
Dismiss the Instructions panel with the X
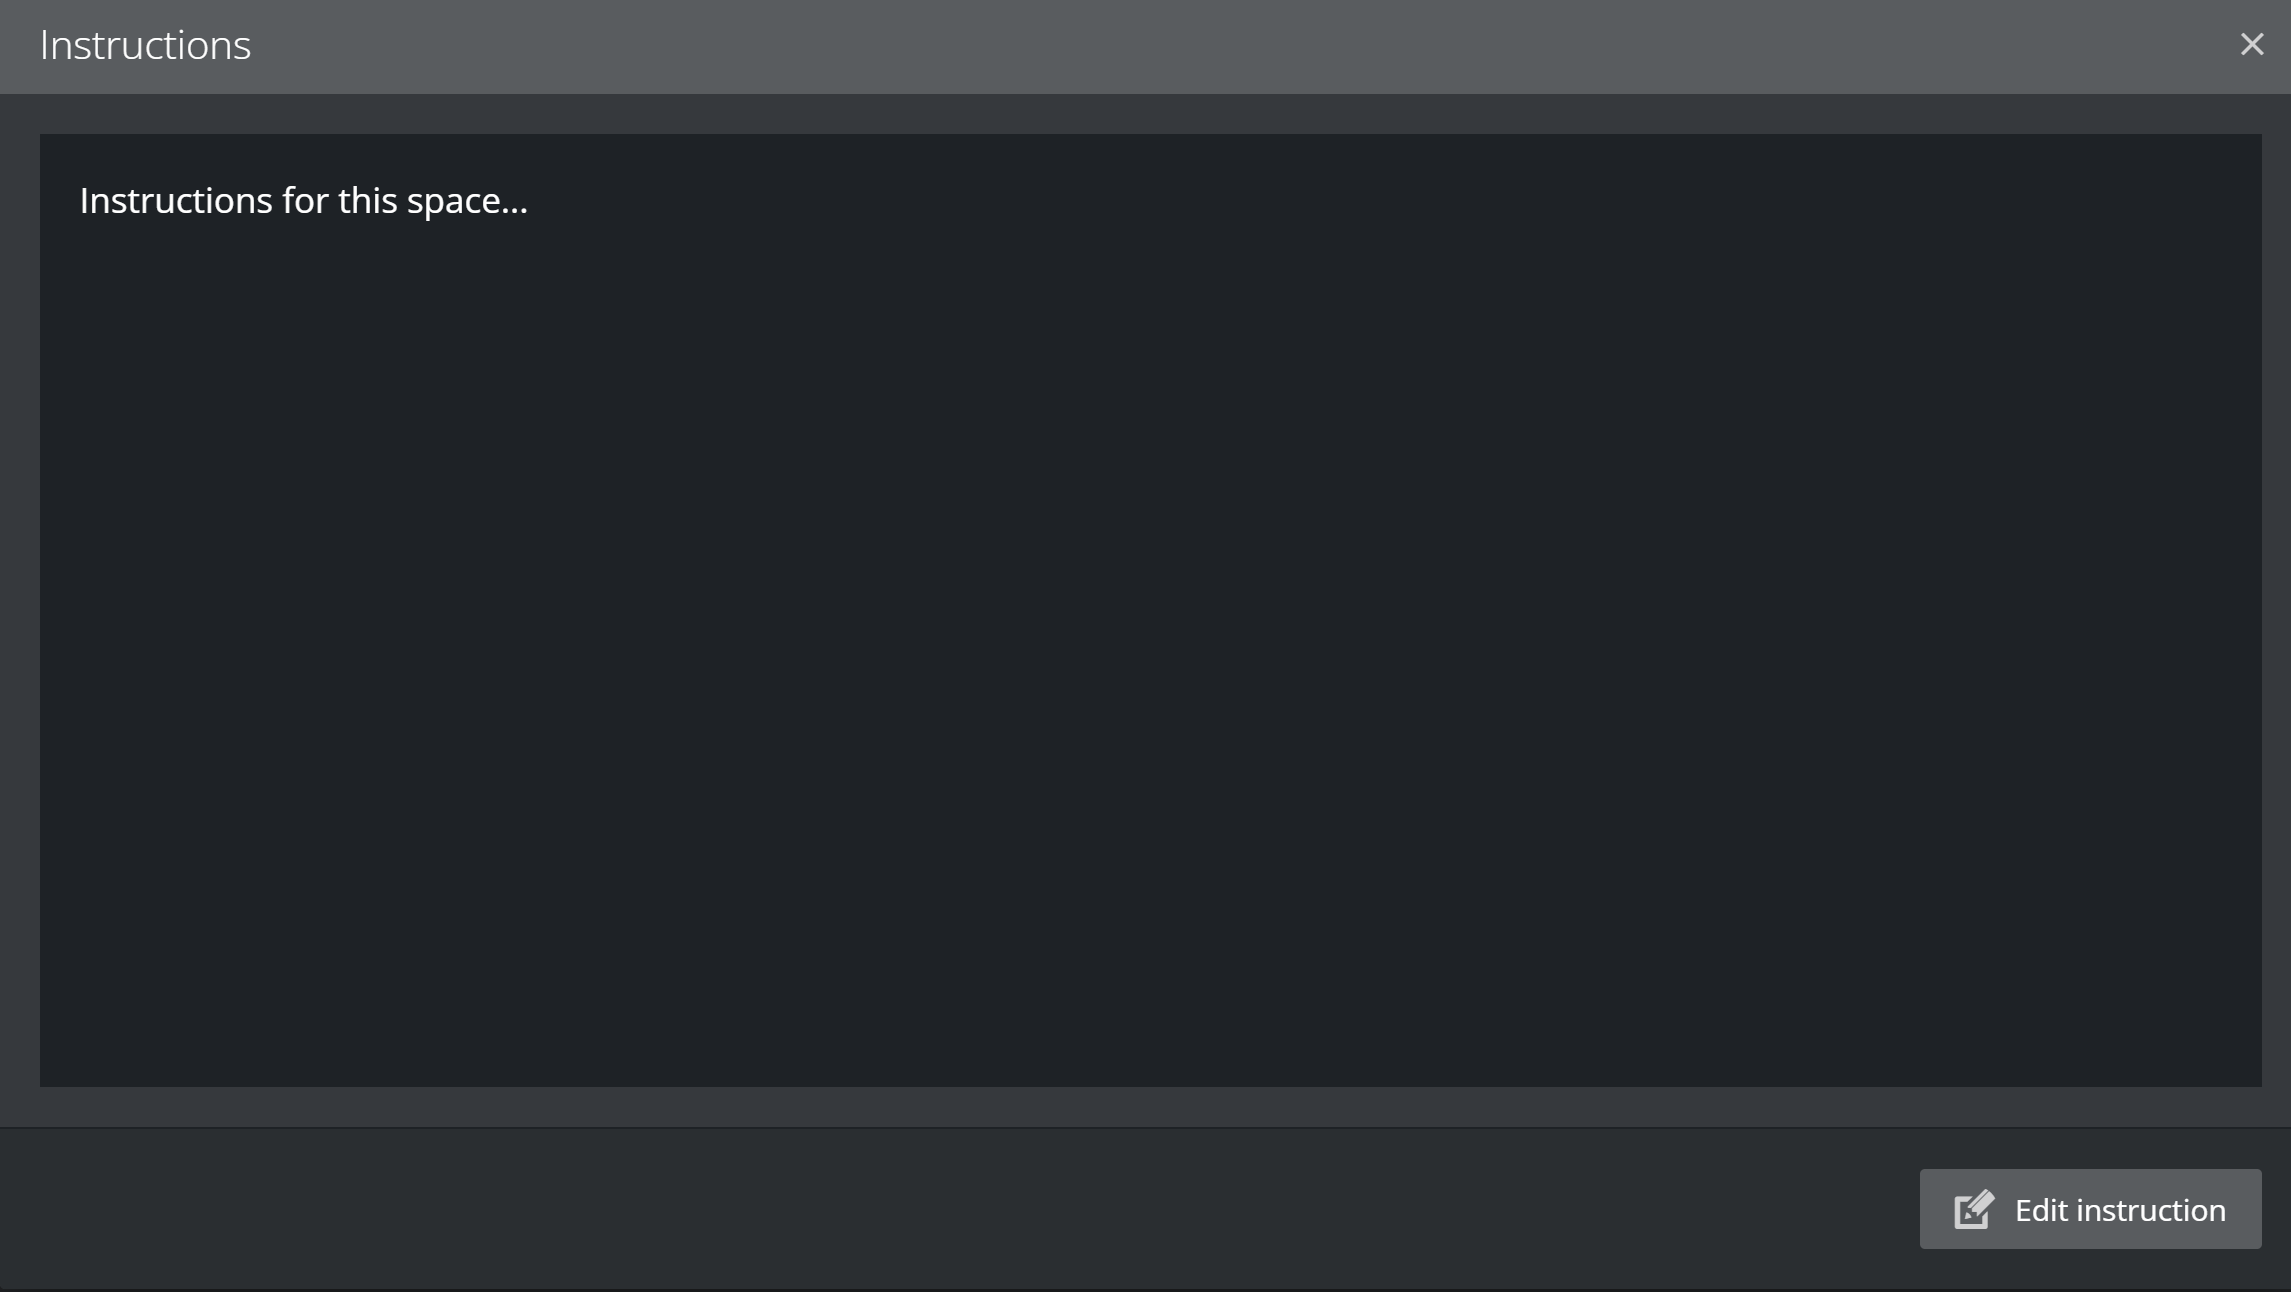tap(2251, 44)
